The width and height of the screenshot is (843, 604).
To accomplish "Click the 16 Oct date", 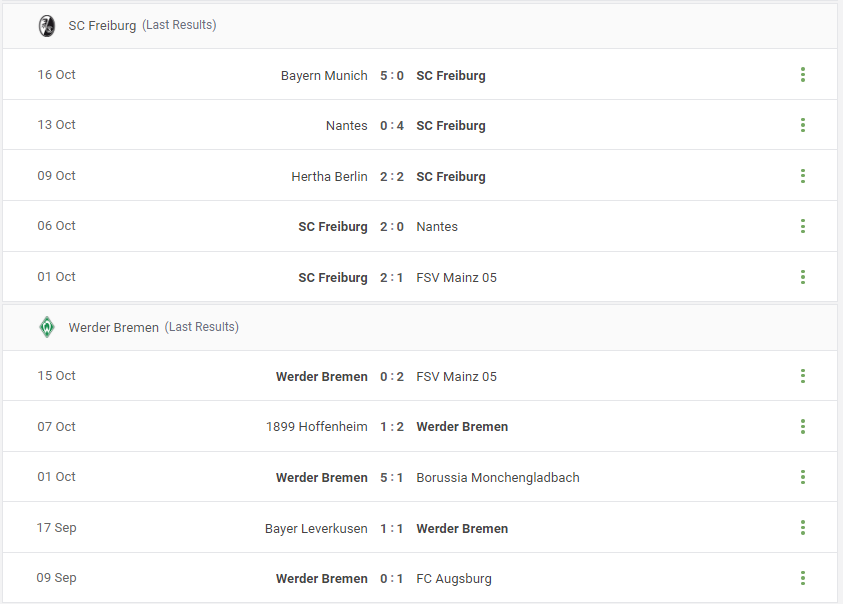I will coord(56,75).
